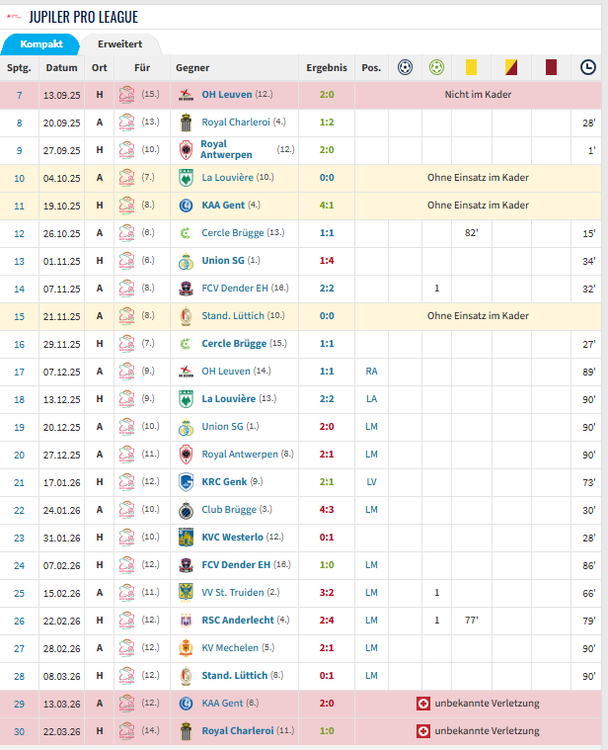Image resolution: width=608 pixels, height=750 pixels.
Task: Click the yellow-red card column icon
Action: click(x=511, y=67)
